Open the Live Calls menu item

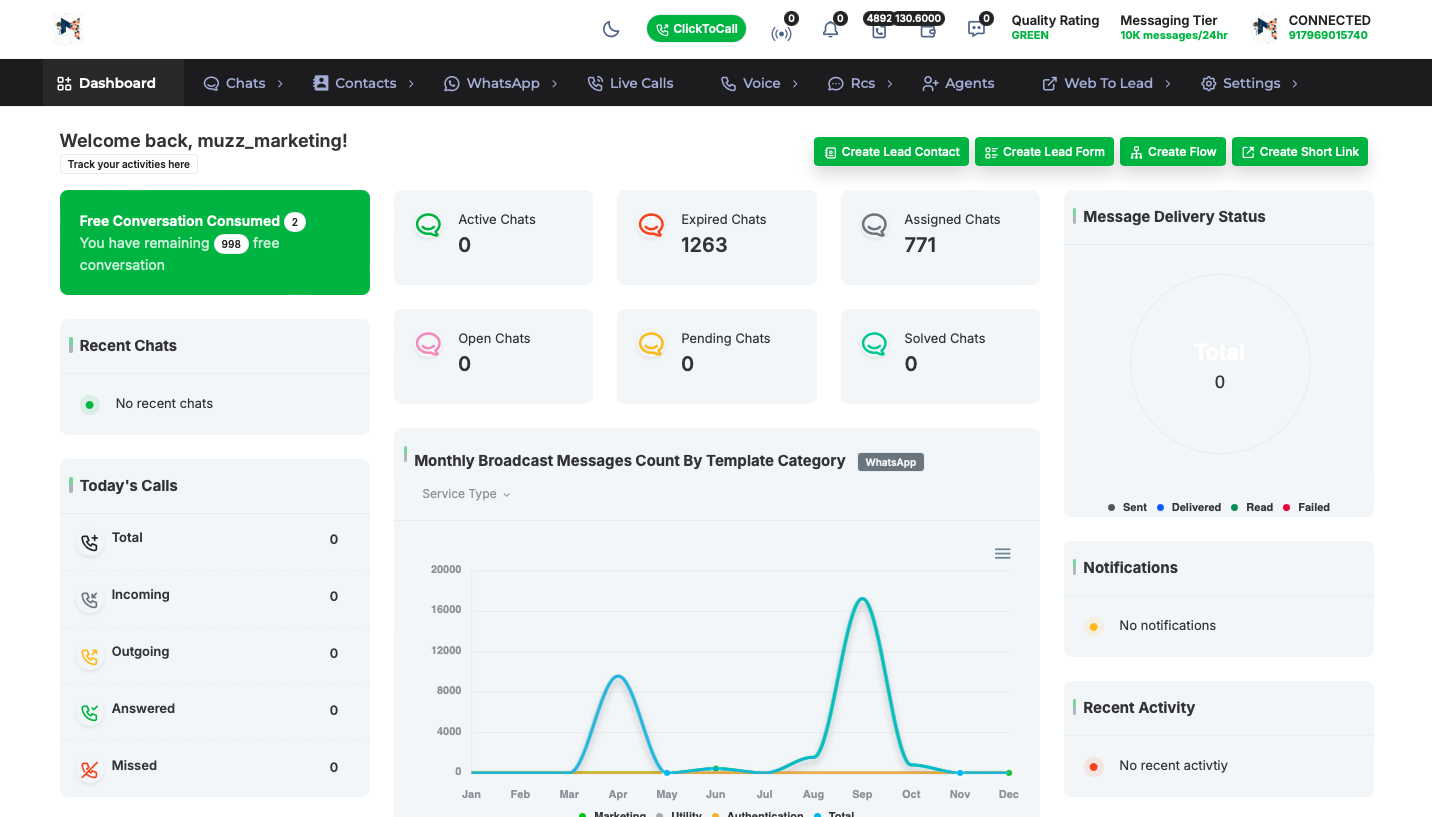coord(631,83)
